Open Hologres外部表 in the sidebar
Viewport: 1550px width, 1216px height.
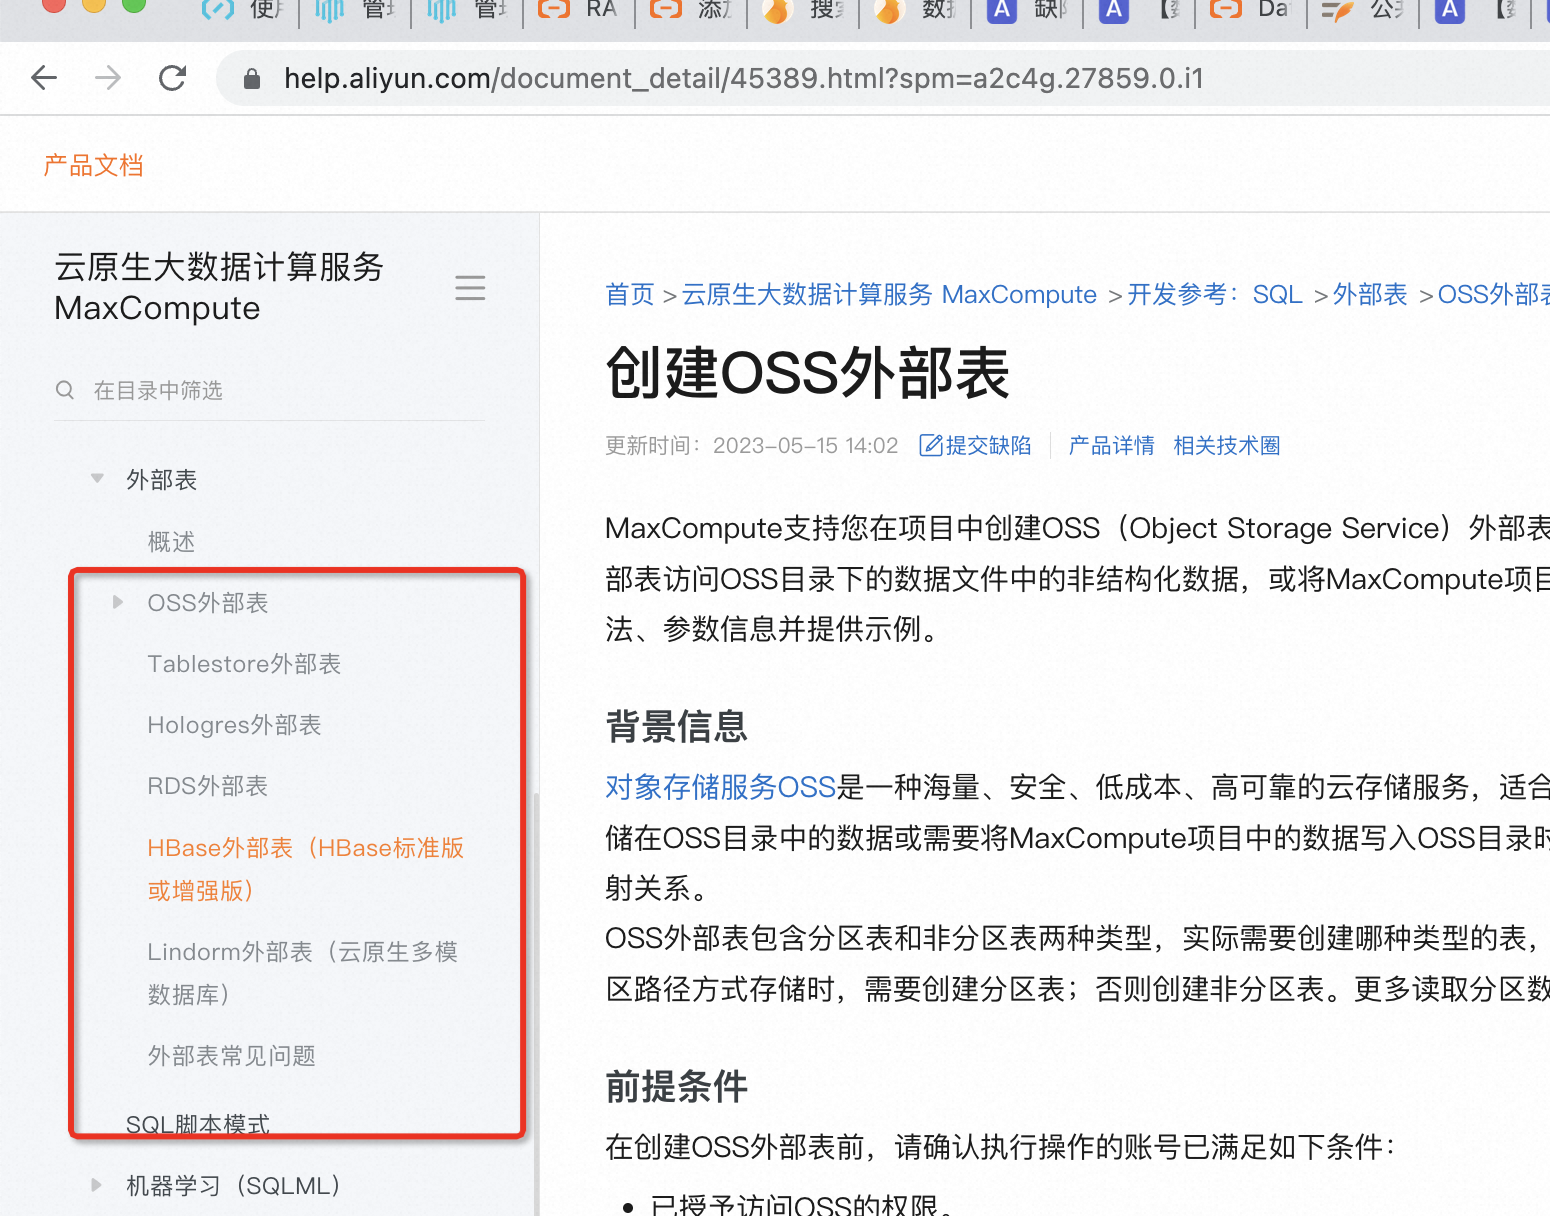(234, 725)
